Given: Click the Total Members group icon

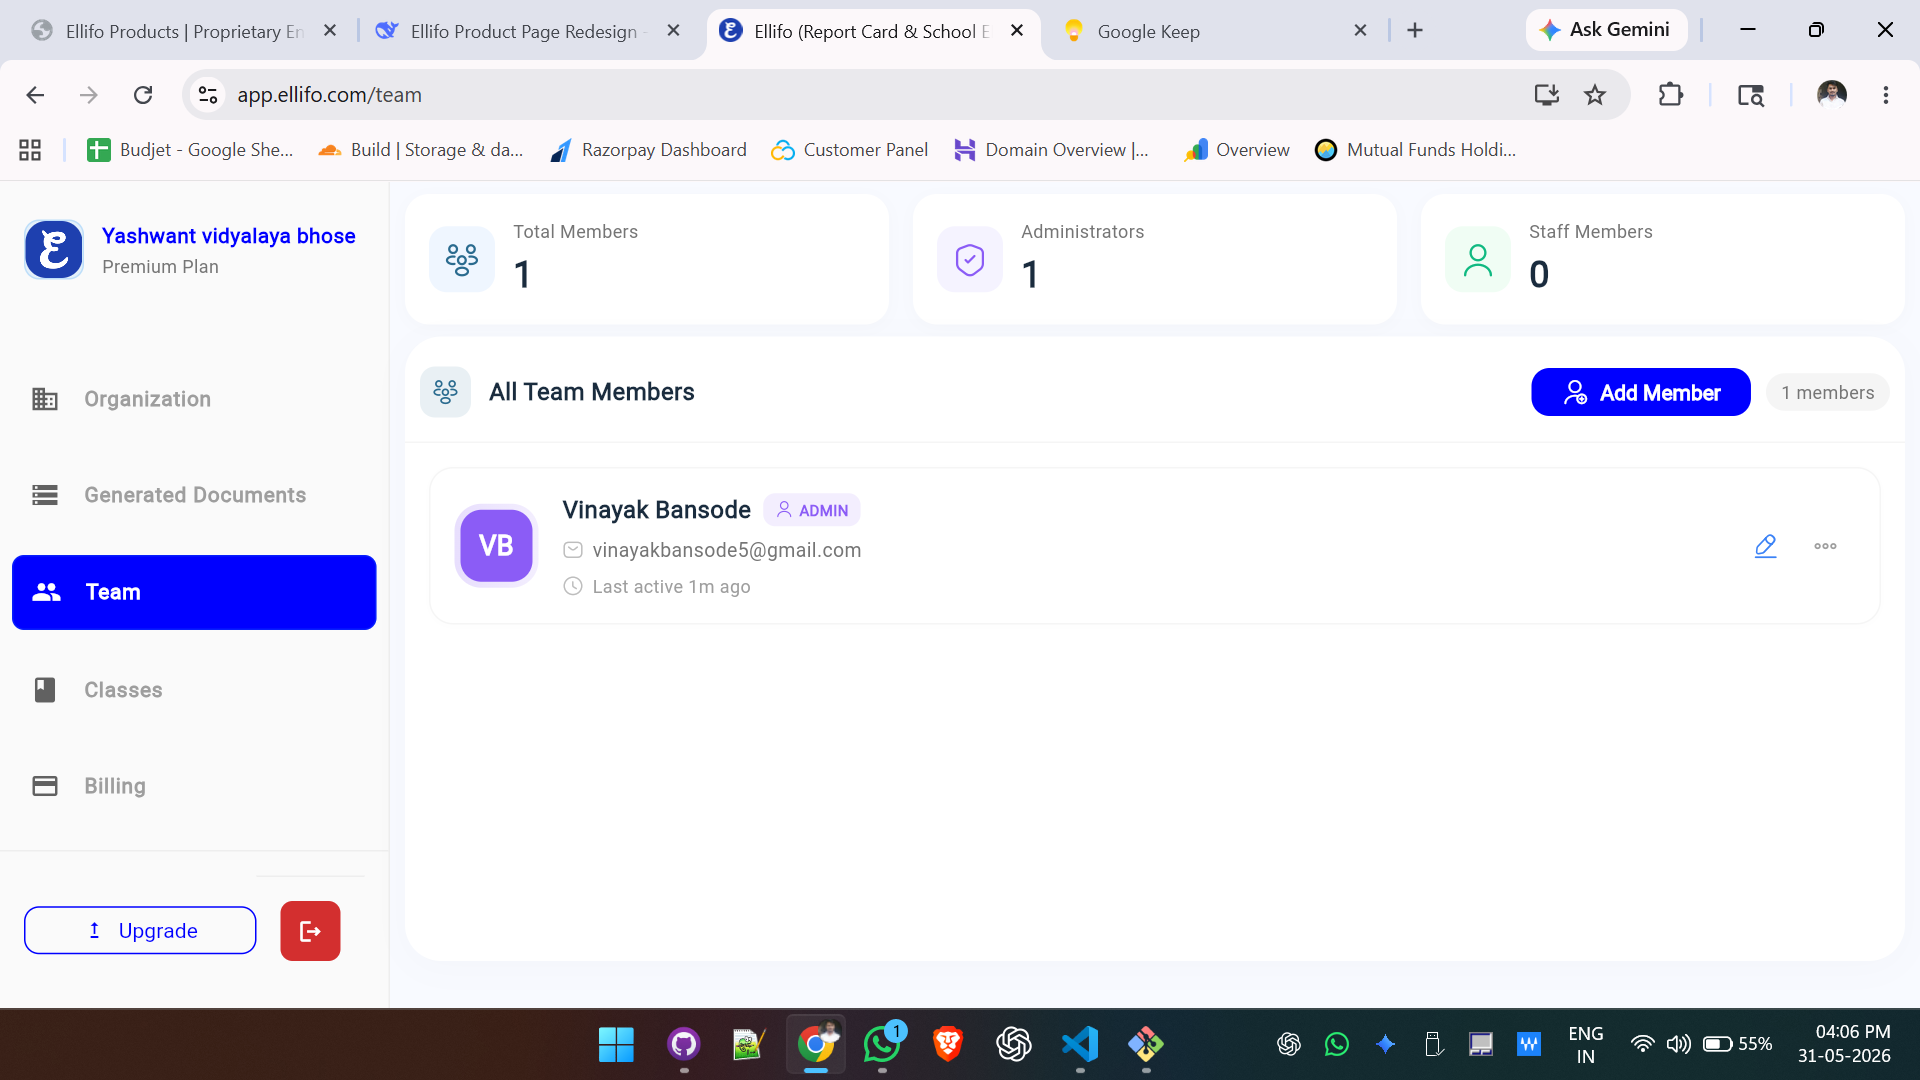Looking at the screenshot, I should click(462, 259).
